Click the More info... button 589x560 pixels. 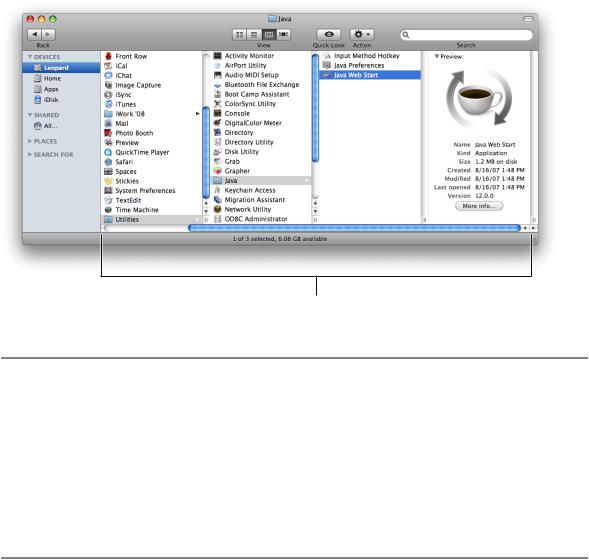pos(479,206)
